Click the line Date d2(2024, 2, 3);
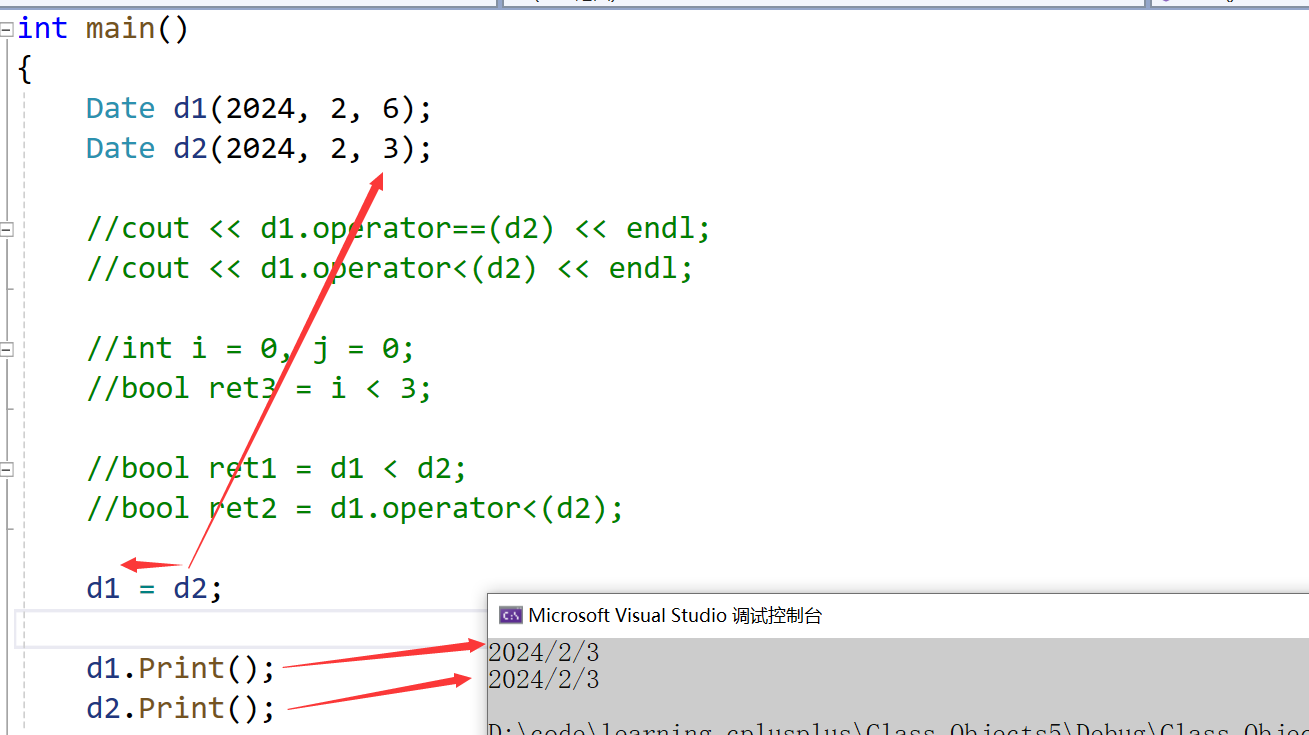The image size is (1309, 735). coord(259,148)
